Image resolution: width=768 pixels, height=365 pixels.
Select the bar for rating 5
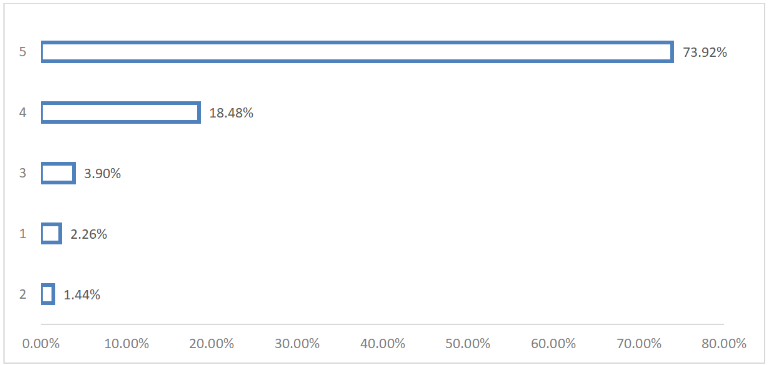[358, 52]
